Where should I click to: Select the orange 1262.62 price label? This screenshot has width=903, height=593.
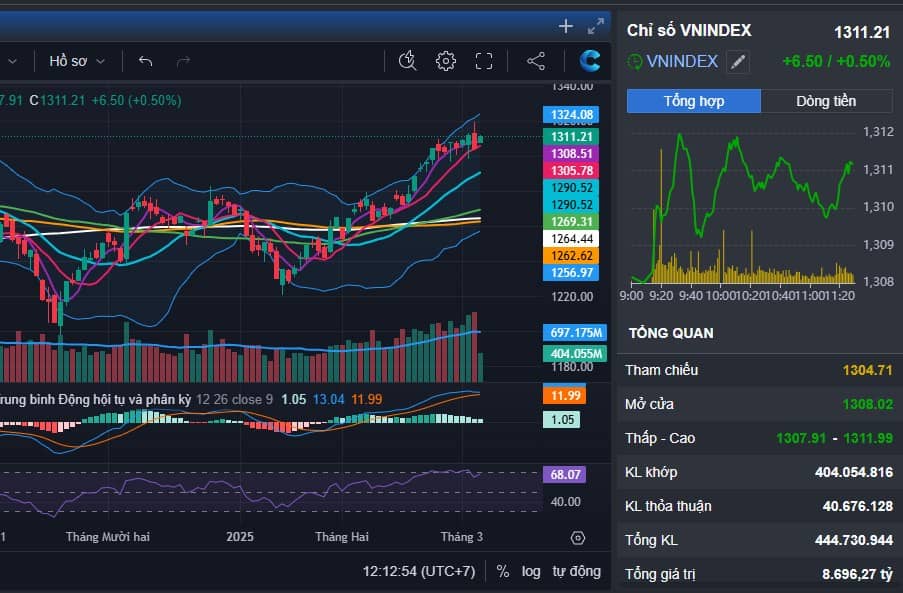pos(571,256)
